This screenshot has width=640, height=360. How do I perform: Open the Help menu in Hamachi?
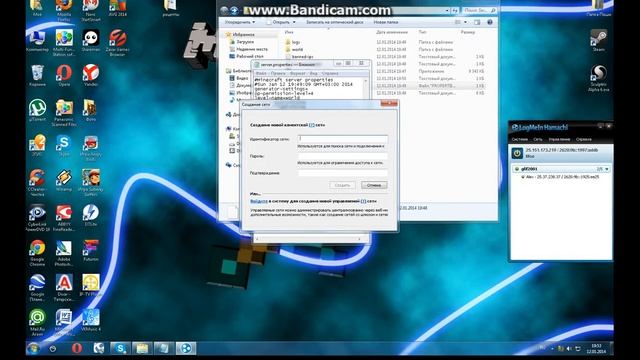[583, 140]
